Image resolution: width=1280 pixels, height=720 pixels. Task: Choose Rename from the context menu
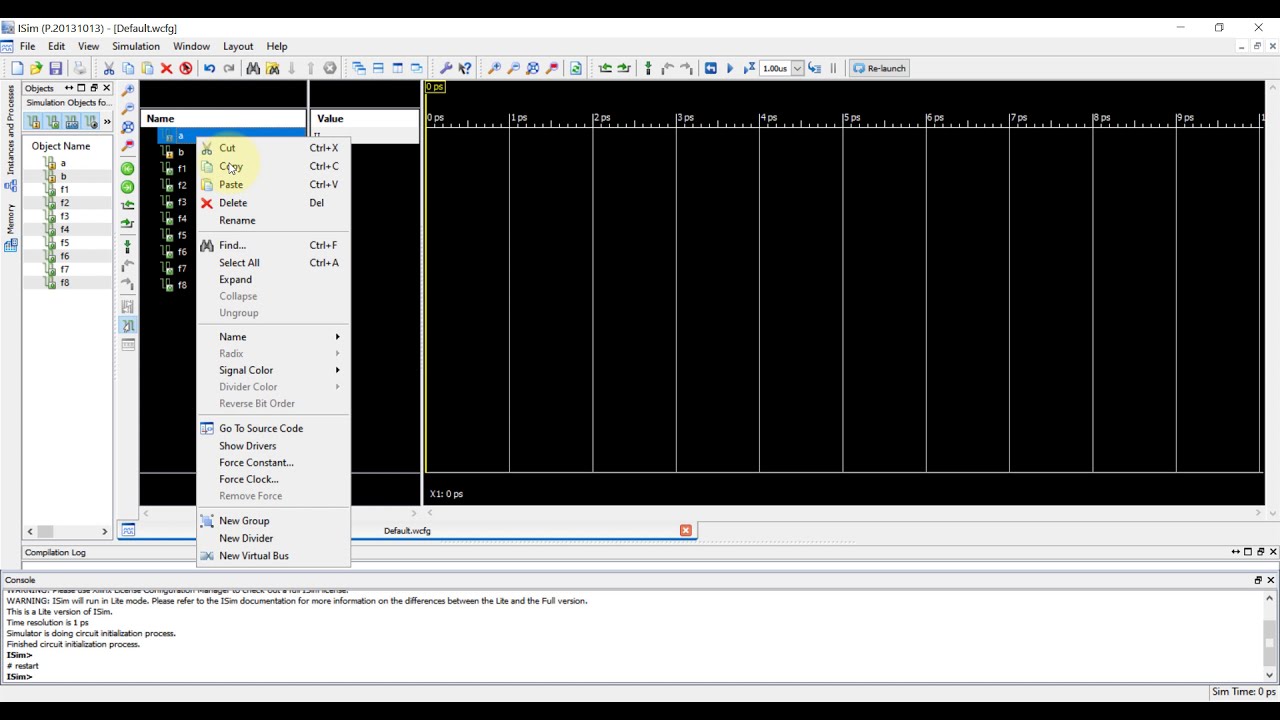273,220
